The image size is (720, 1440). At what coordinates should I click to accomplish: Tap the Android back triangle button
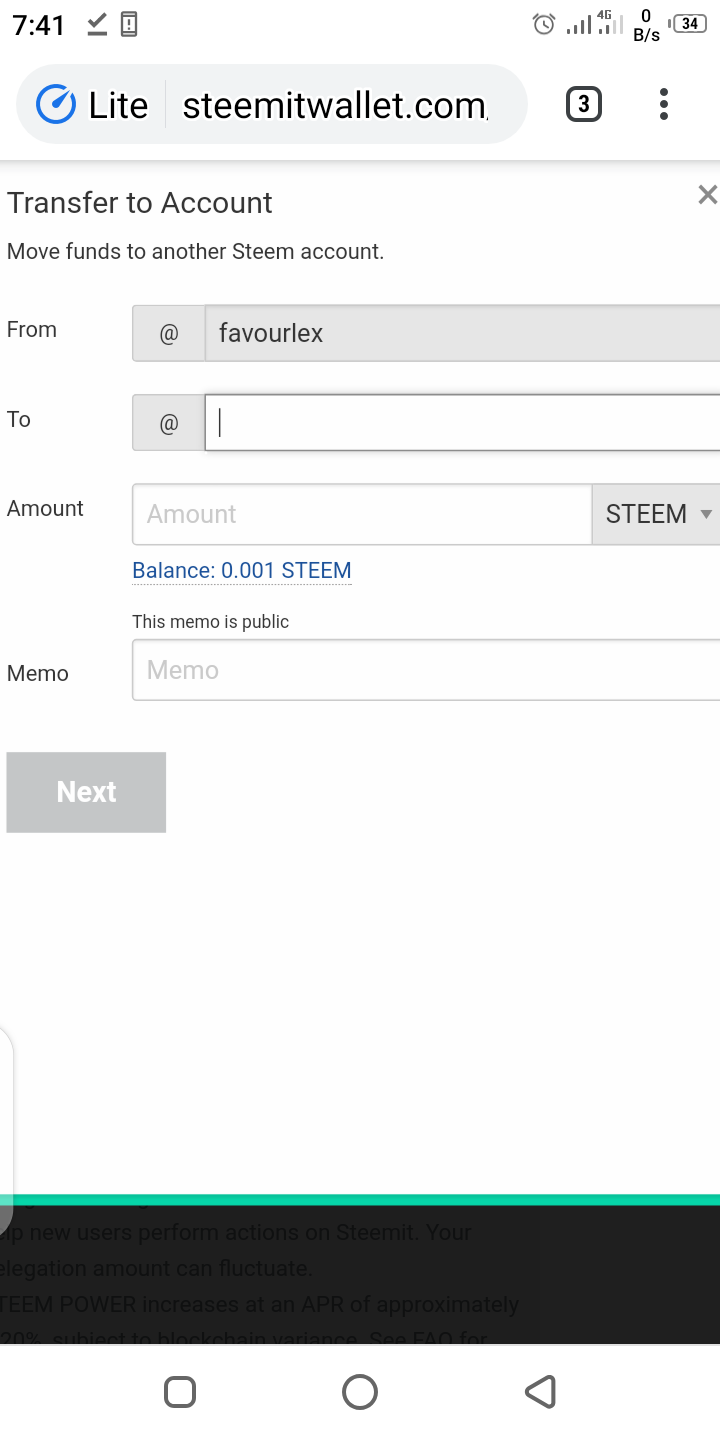point(540,1392)
